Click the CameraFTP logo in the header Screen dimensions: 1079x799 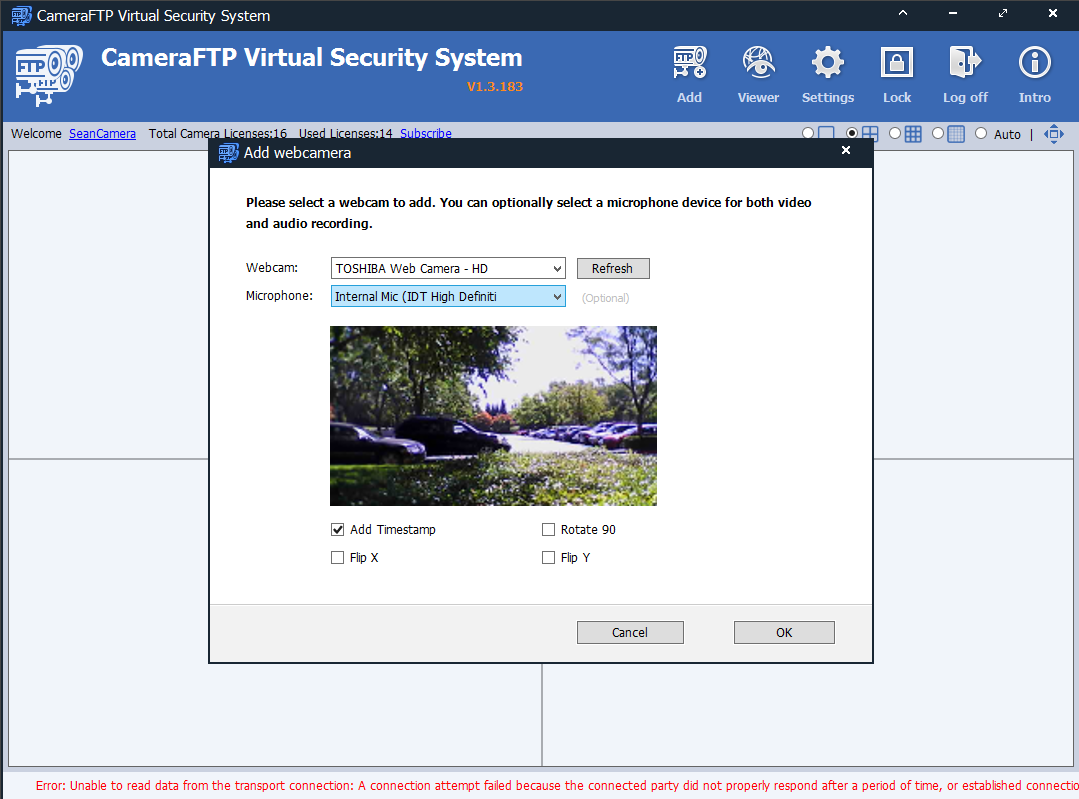44,74
